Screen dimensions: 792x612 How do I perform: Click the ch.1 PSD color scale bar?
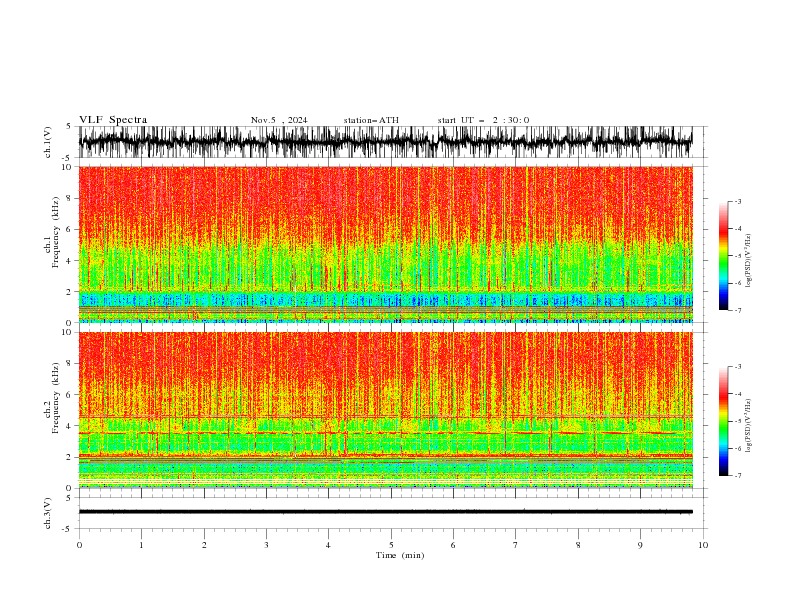723,256
